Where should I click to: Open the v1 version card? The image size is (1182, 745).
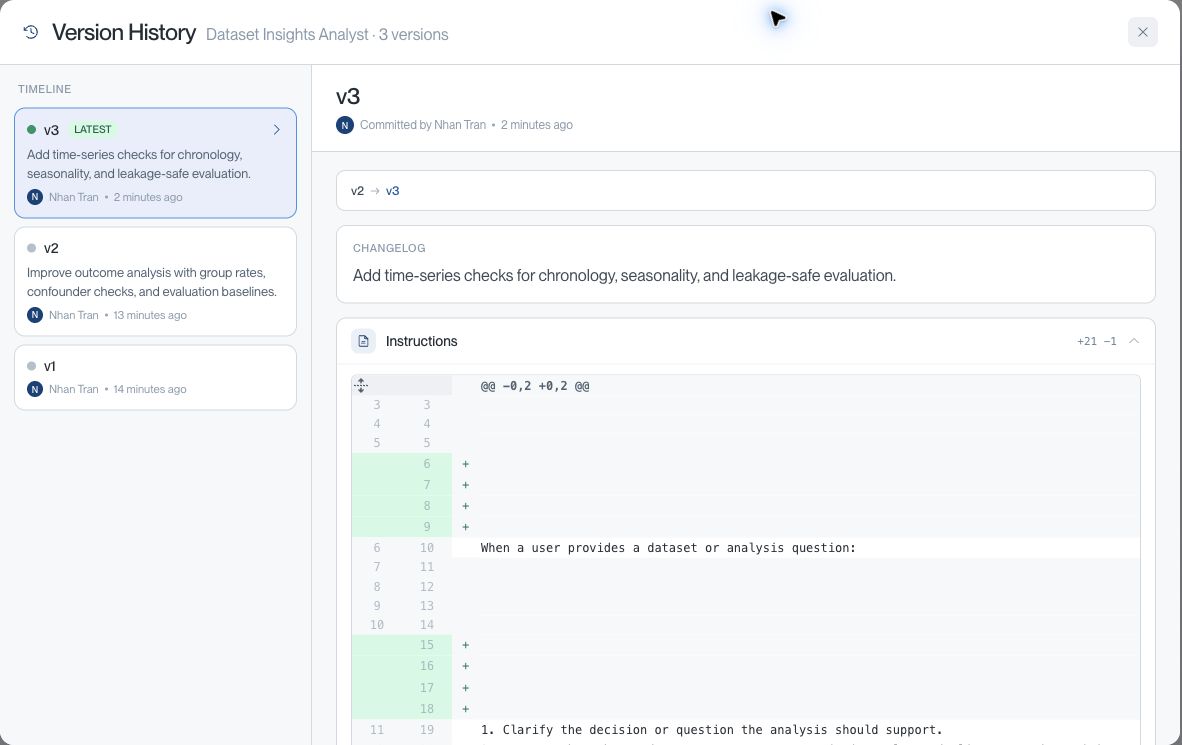coord(155,377)
